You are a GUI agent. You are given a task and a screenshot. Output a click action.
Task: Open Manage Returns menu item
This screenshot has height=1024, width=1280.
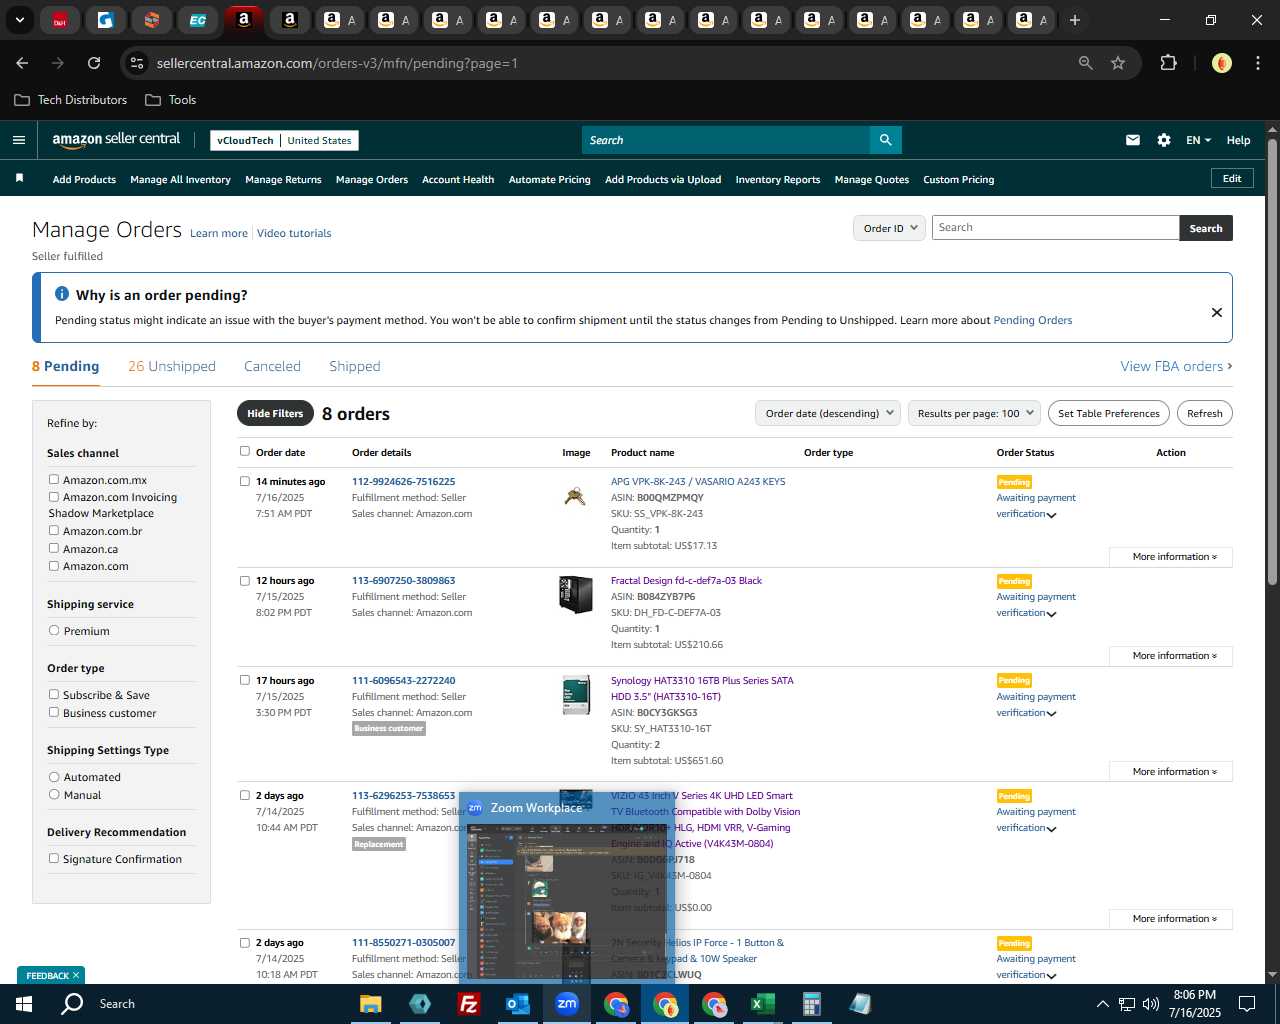tap(283, 179)
